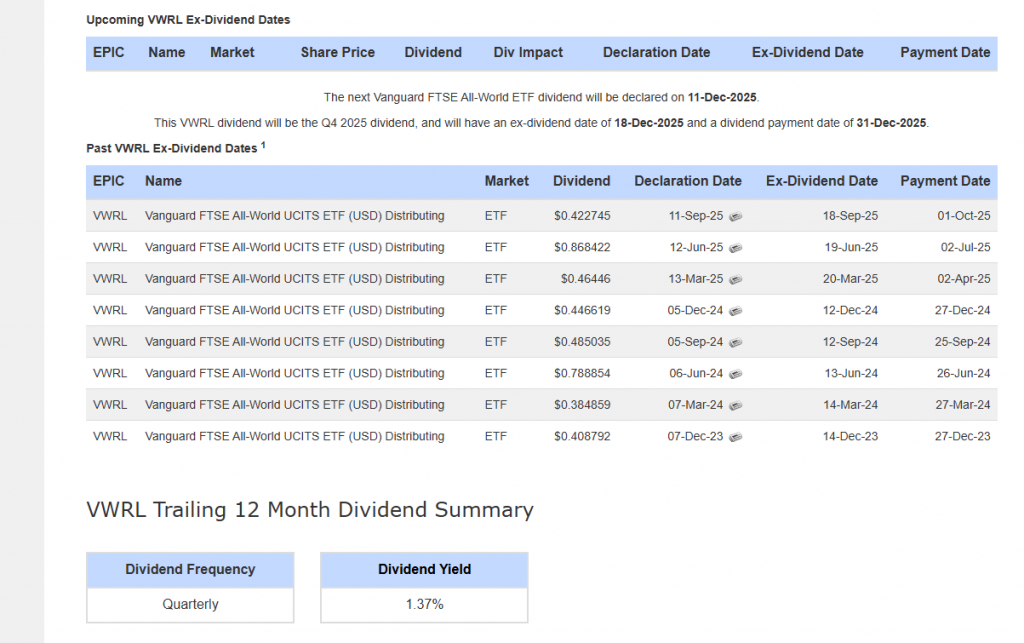Open the announcement icon for 05-Dec-24
Viewport: 1024px width, 643px height.
coord(735,311)
